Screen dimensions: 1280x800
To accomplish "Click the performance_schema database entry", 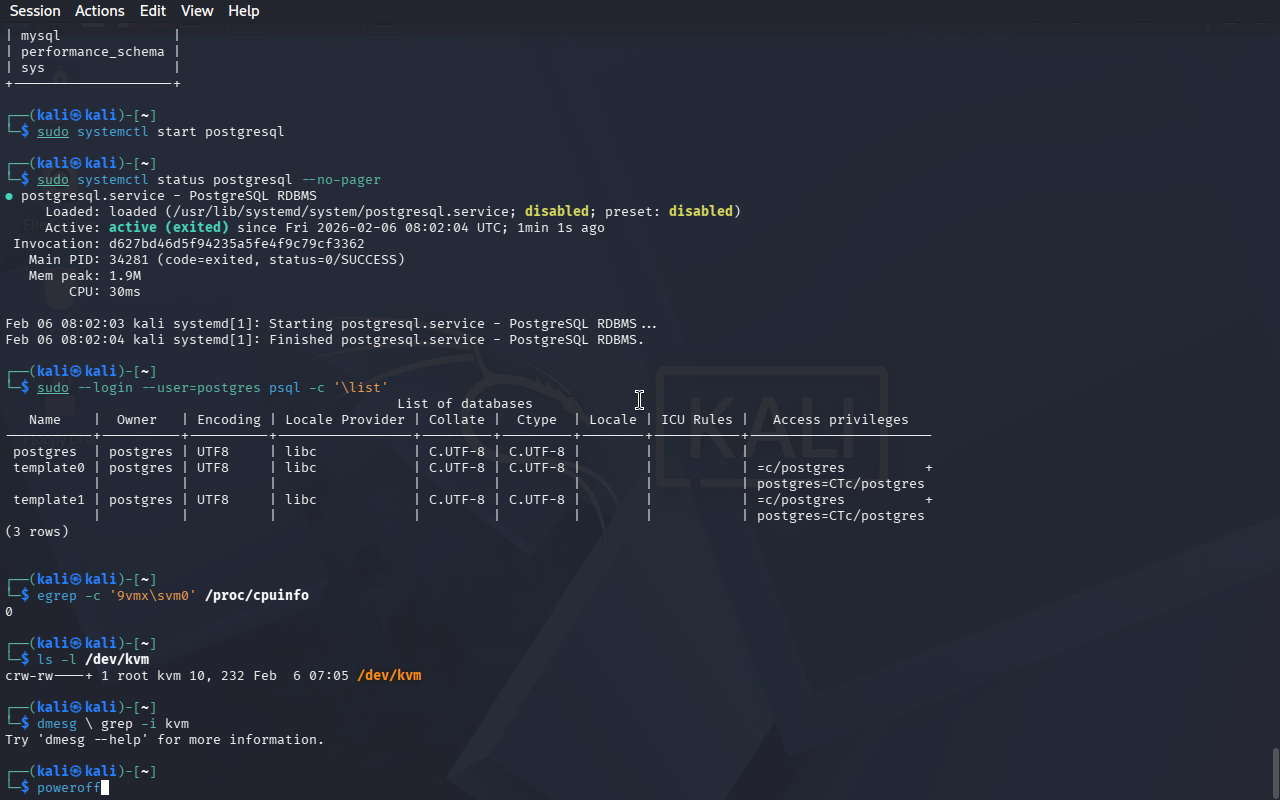I will pos(92,52).
